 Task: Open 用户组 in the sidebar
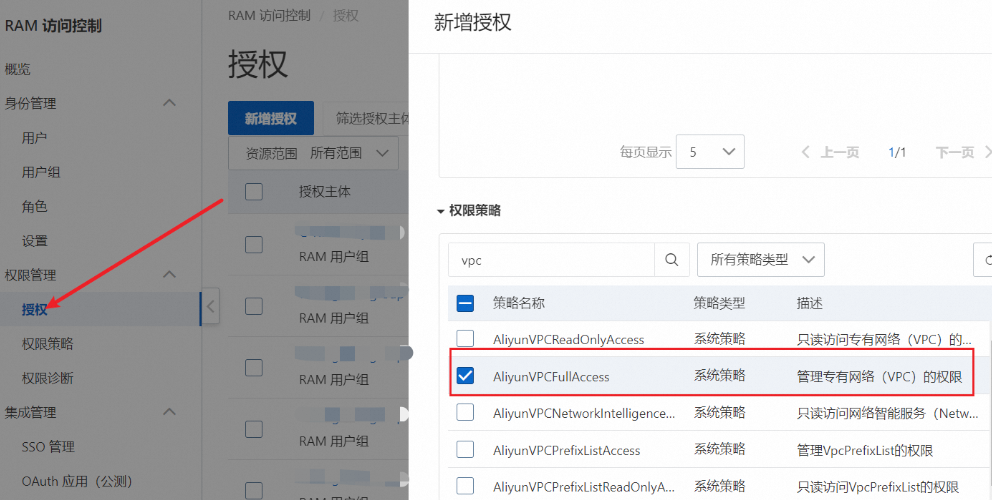[x=41, y=172]
